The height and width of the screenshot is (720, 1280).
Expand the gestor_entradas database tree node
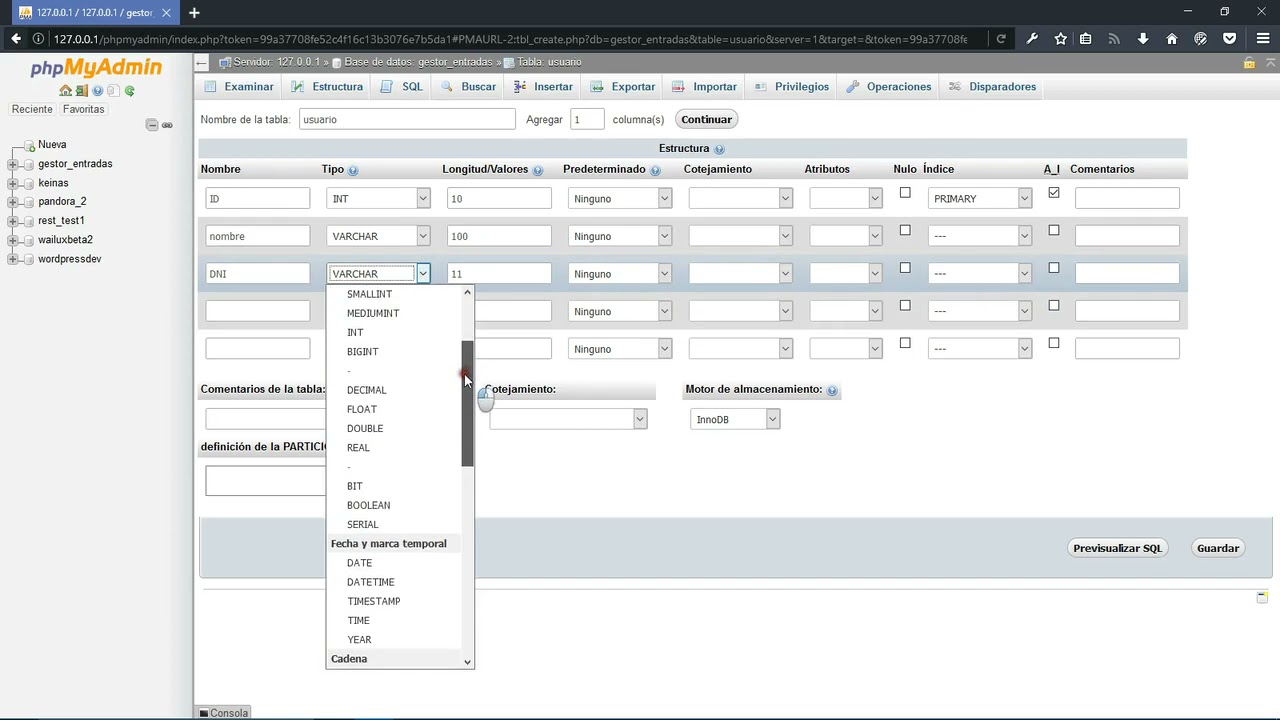click(13, 164)
